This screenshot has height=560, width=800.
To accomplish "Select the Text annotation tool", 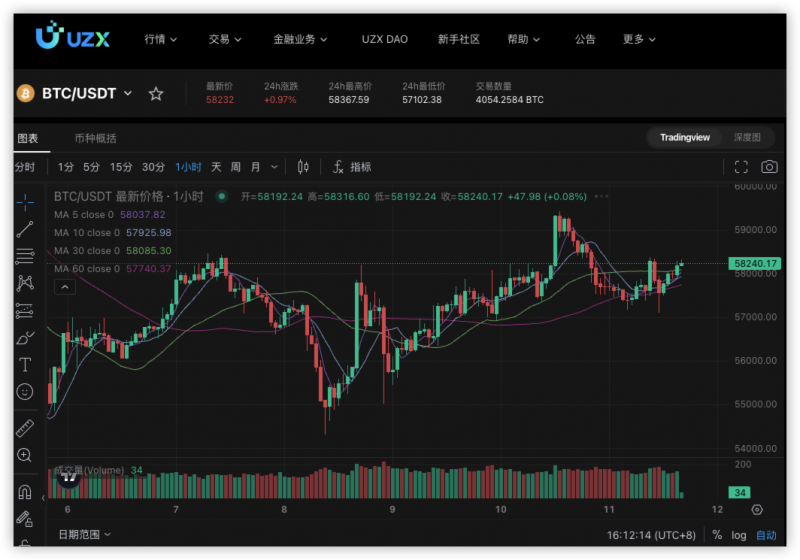I will [24, 364].
